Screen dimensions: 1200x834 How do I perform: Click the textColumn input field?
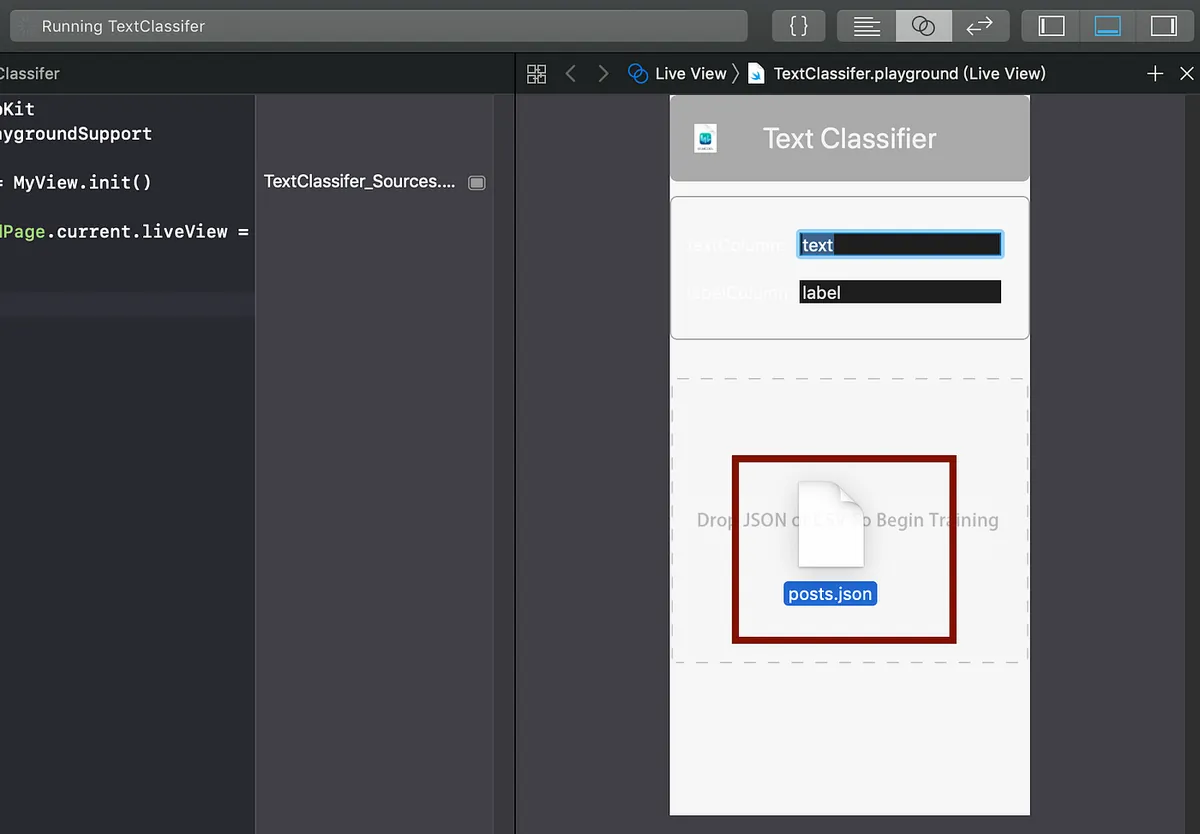point(899,244)
